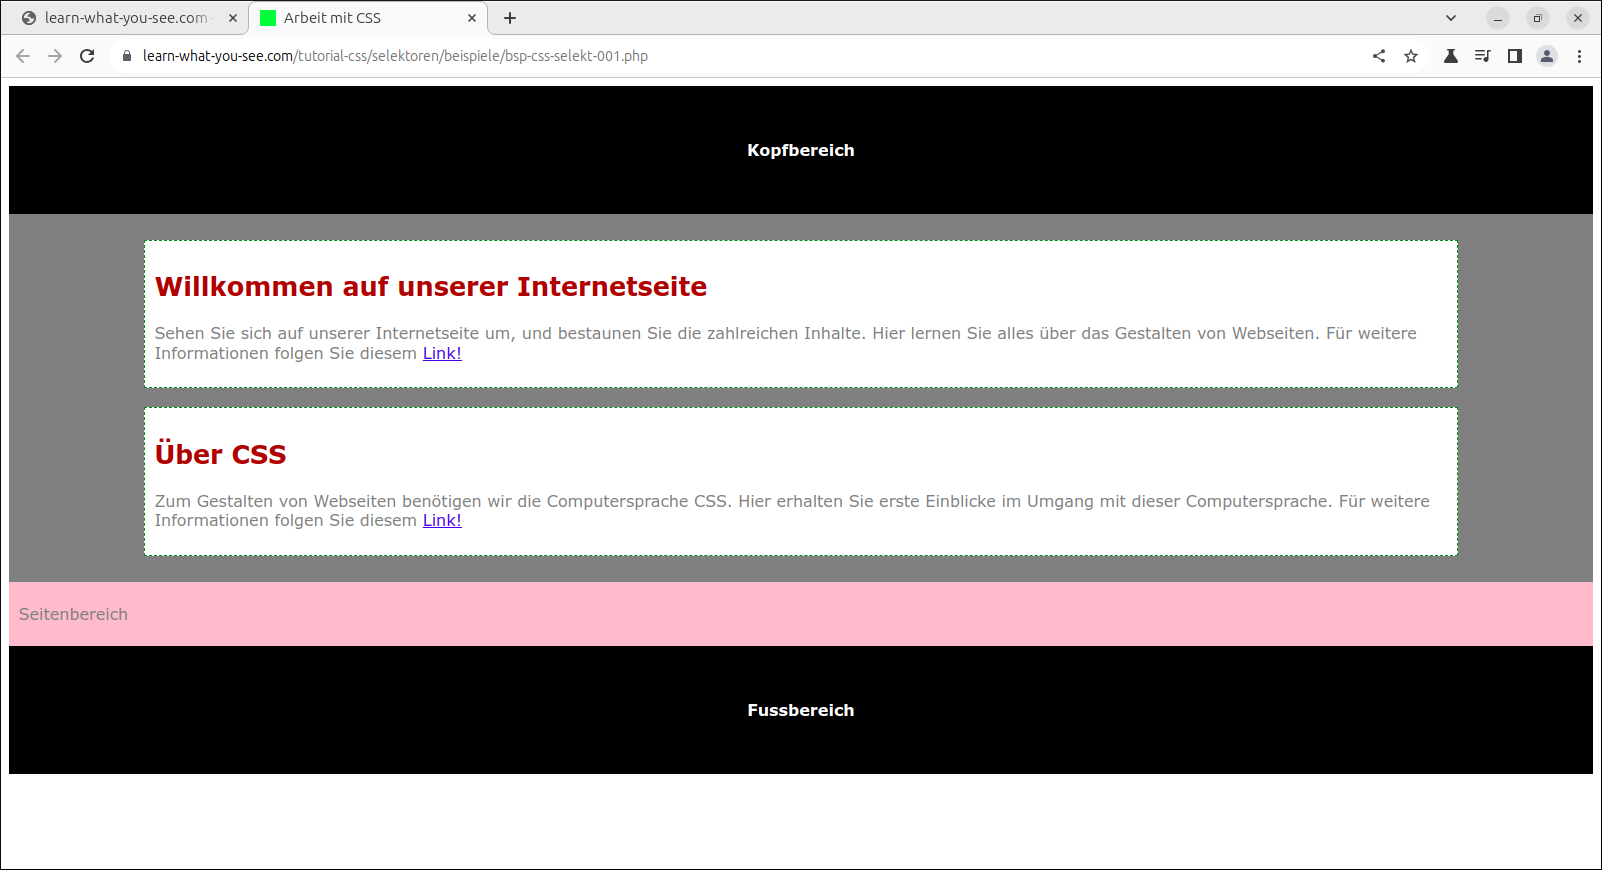
Task: Follow Link! in Willkommen section
Action: pyautogui.click(x=442, y=353)
